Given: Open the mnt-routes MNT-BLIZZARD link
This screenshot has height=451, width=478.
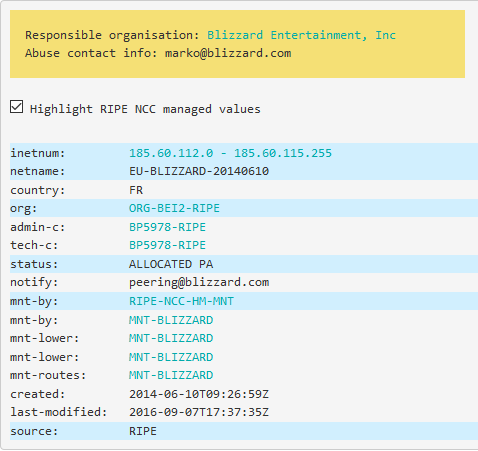Looking at the screenshot, I should (x=171, y=375).
